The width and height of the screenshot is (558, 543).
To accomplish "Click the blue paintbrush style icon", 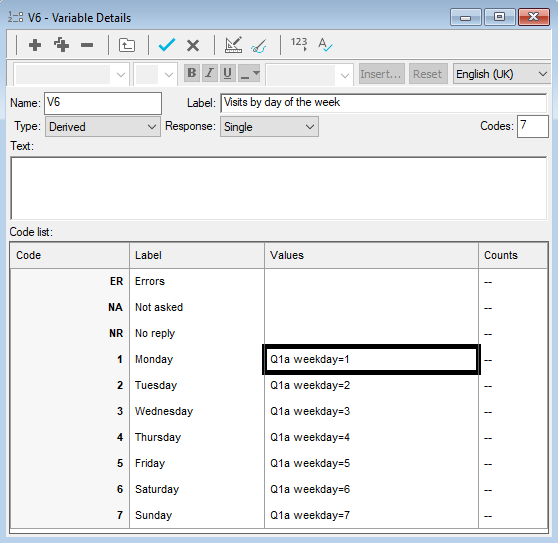I will pyautogui.click(x=259, y=46).
